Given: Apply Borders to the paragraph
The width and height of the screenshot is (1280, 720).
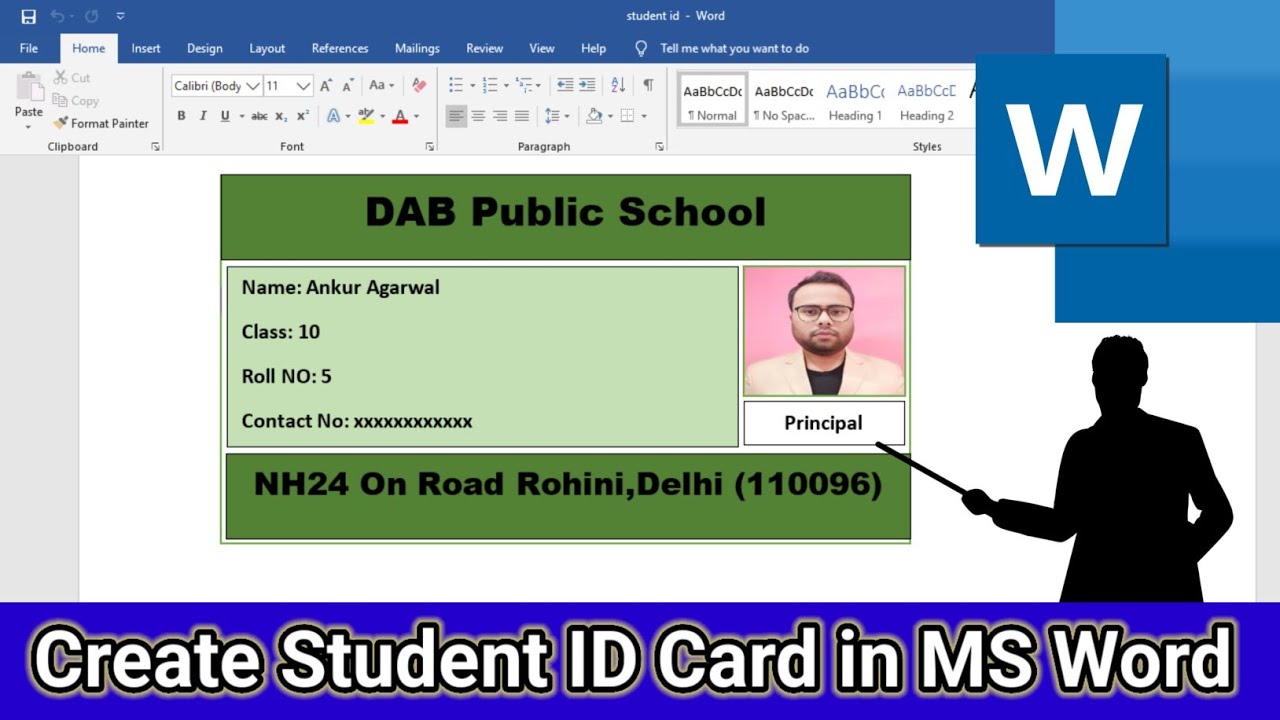Looking at the screenshot, I should (x=627, y=116).
